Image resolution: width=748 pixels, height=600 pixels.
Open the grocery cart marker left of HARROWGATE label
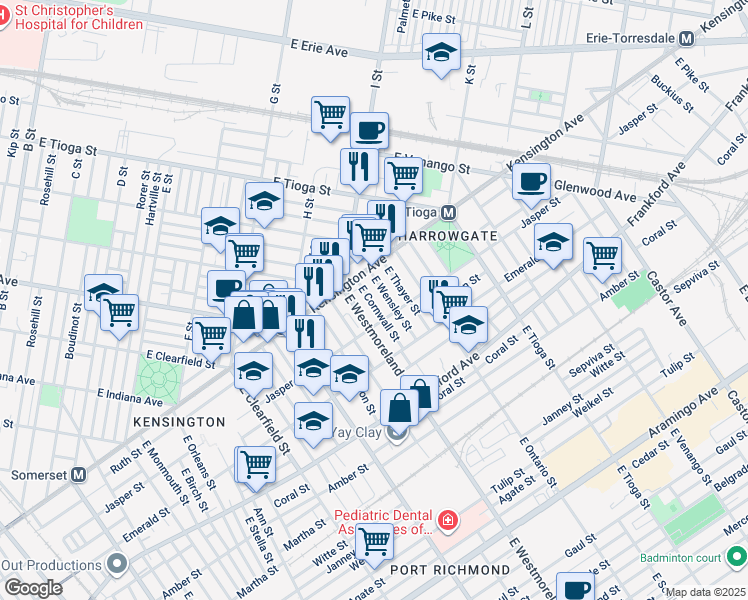pos(372,239)
